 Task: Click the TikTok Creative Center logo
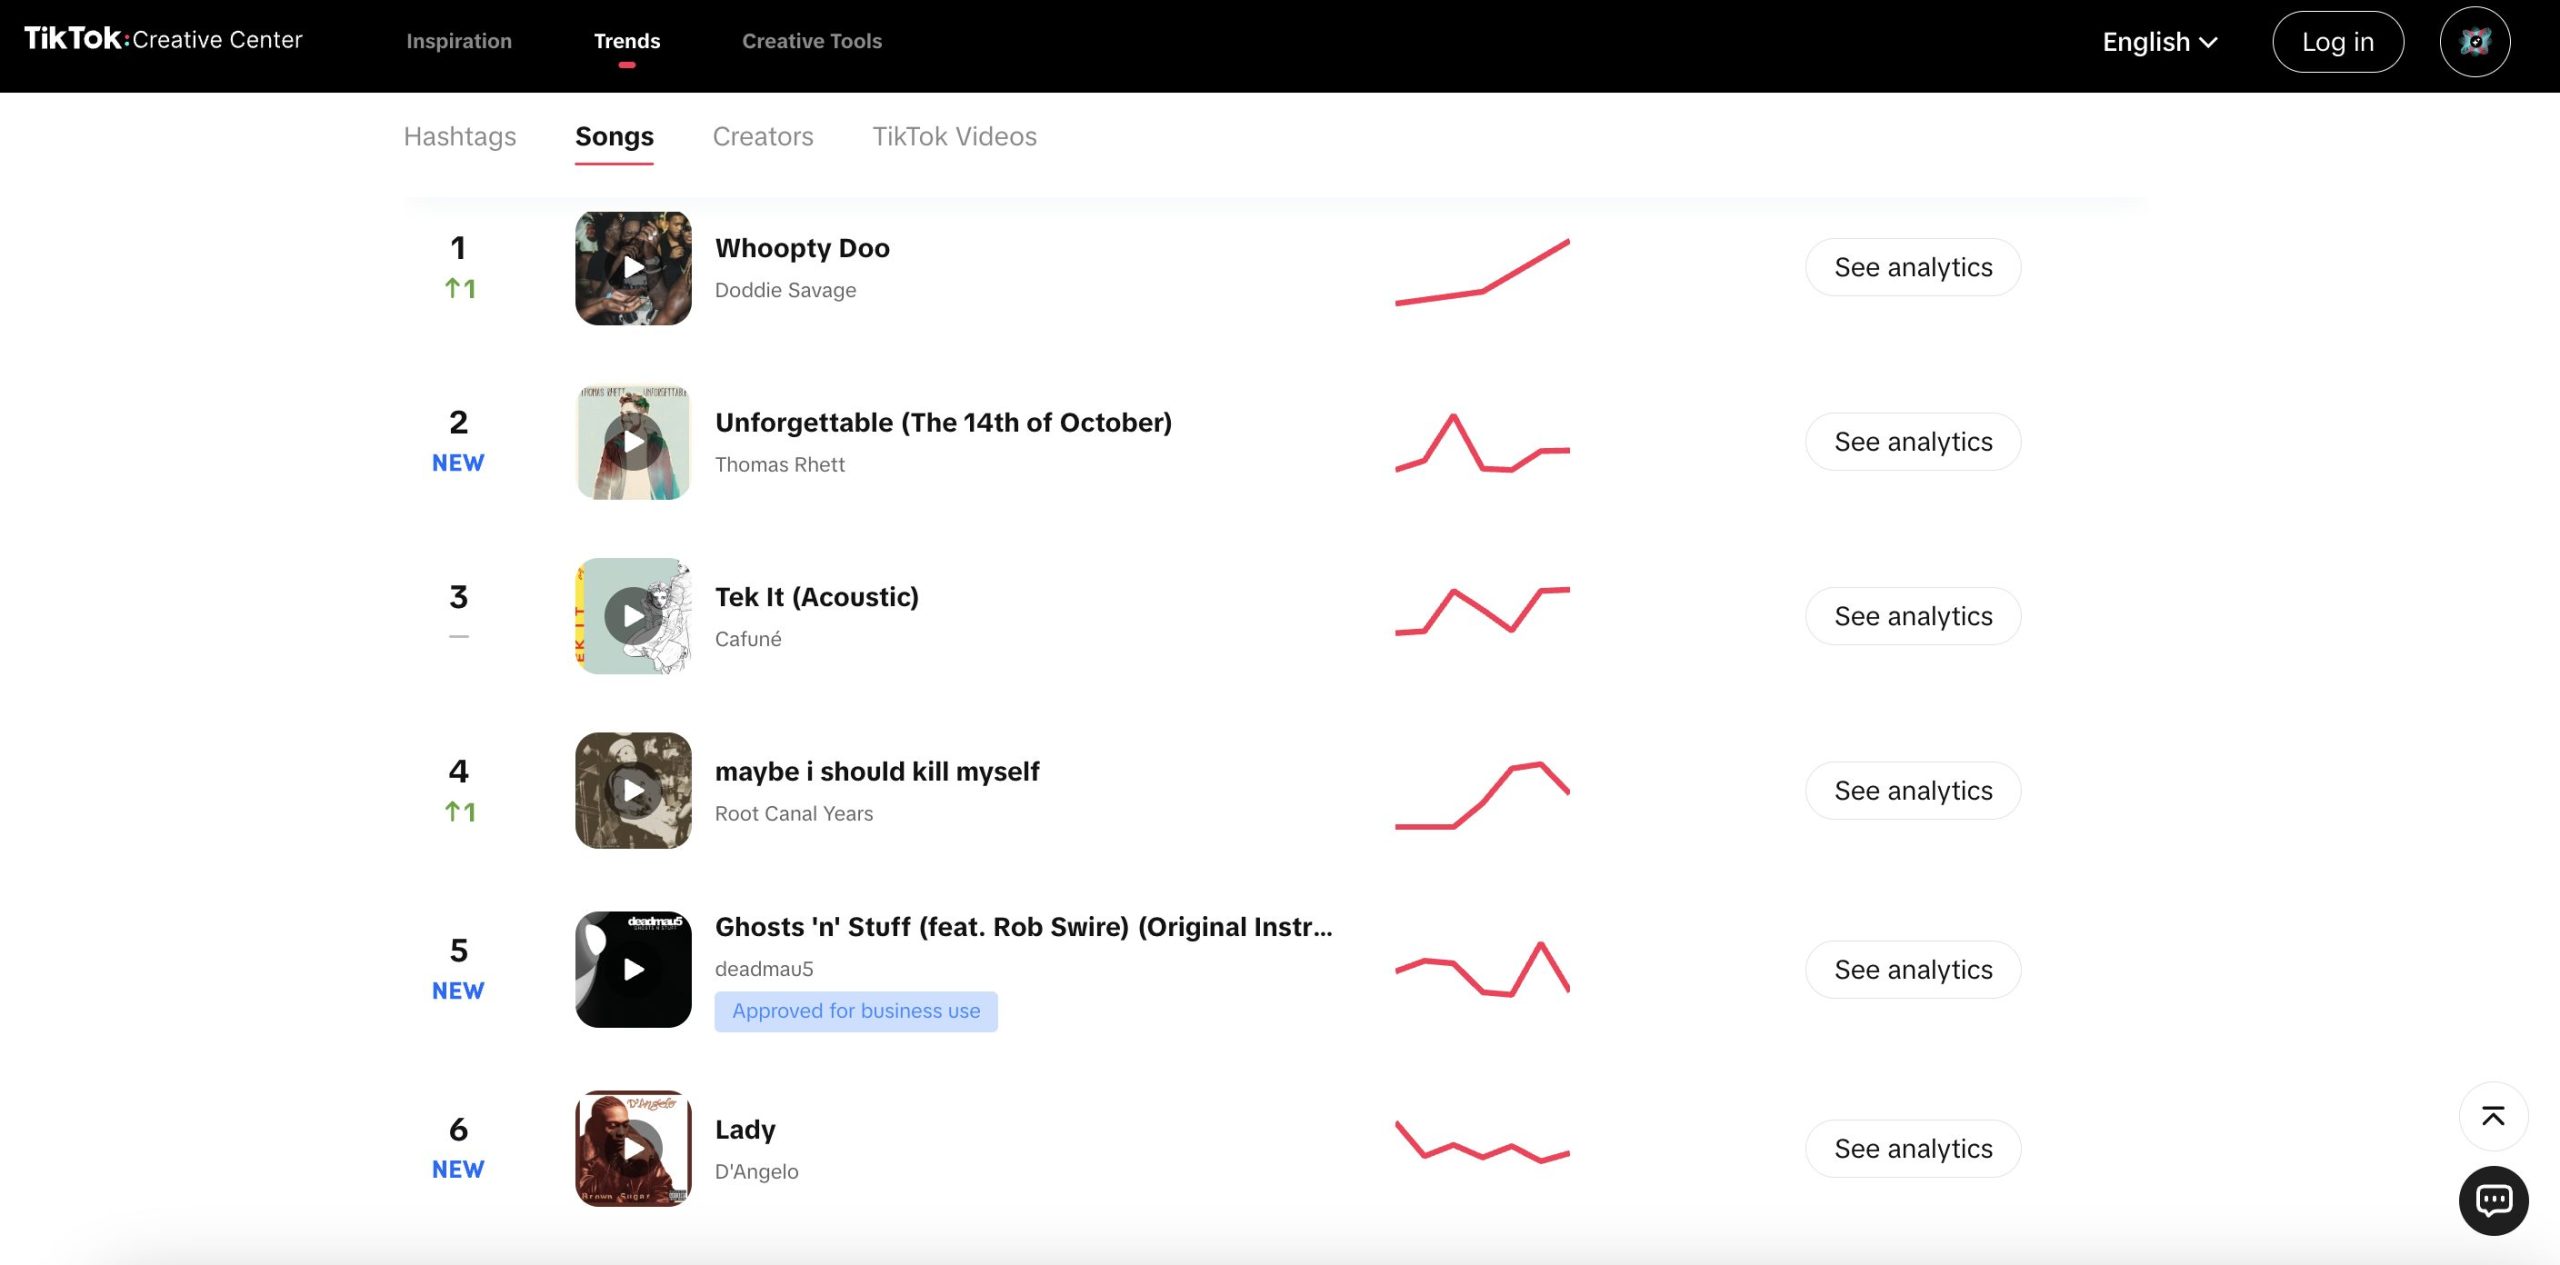(x=163, y=40)
